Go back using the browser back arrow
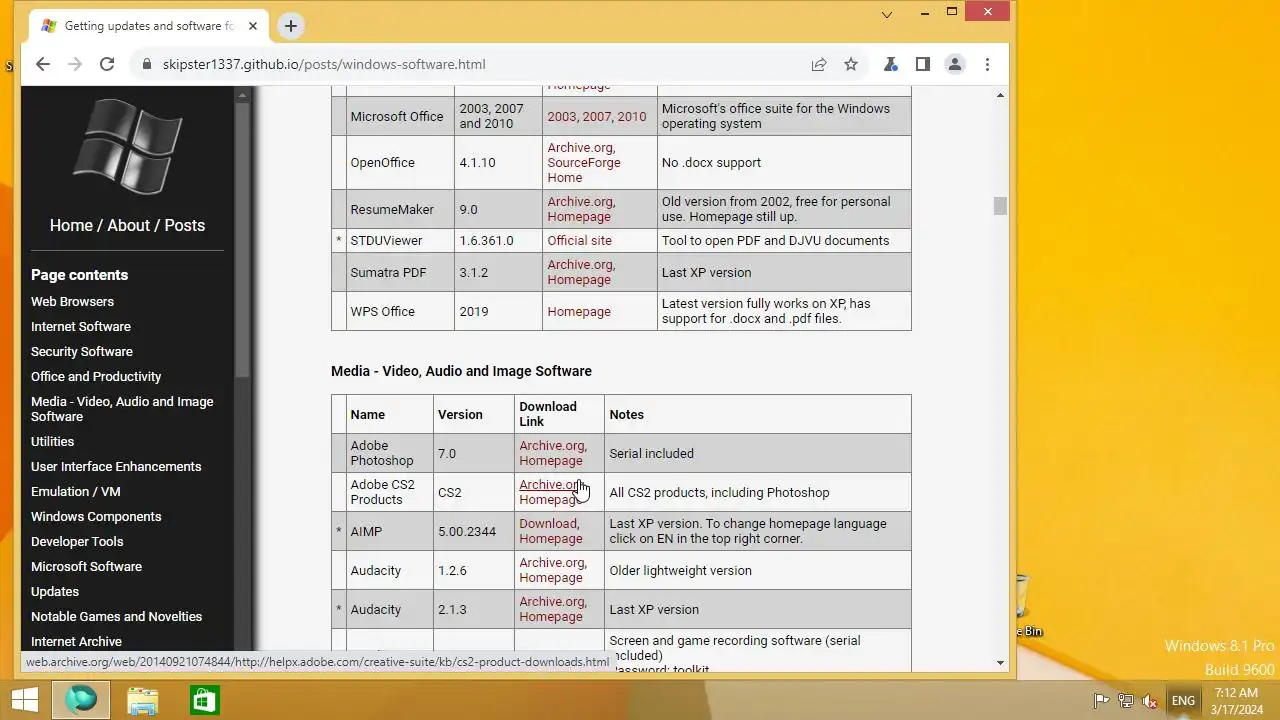The height and width of the screenshot is (720, 1280). coord(42,64)
